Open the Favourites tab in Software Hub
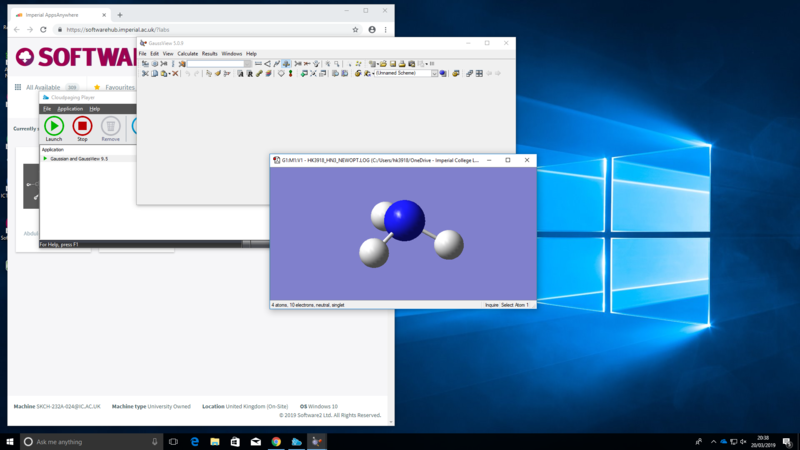800x450 pixels. [x=119, y=87]
